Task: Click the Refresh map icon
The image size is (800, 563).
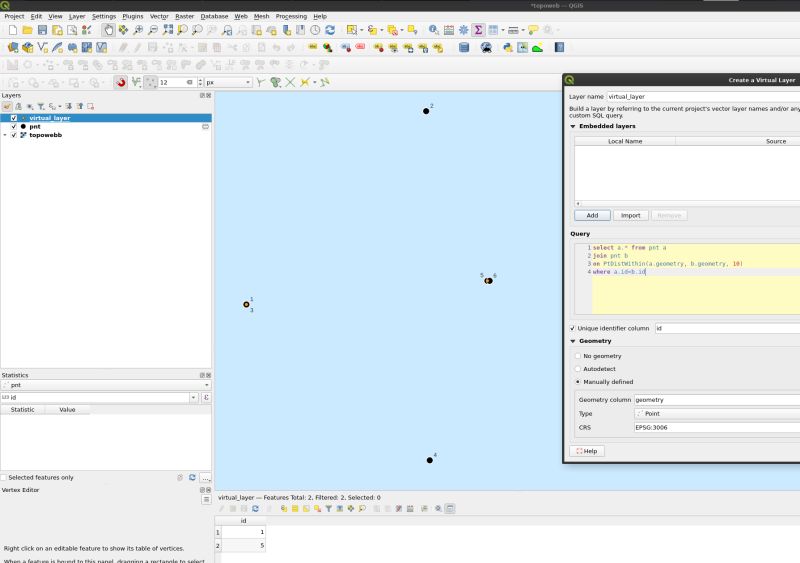Action: (x=330, y=30)
